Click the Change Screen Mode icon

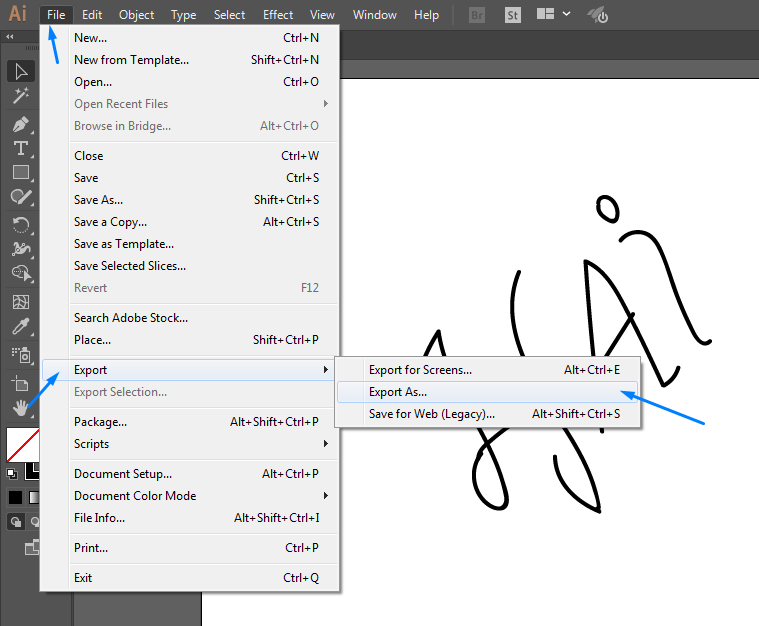coord(32,548)
